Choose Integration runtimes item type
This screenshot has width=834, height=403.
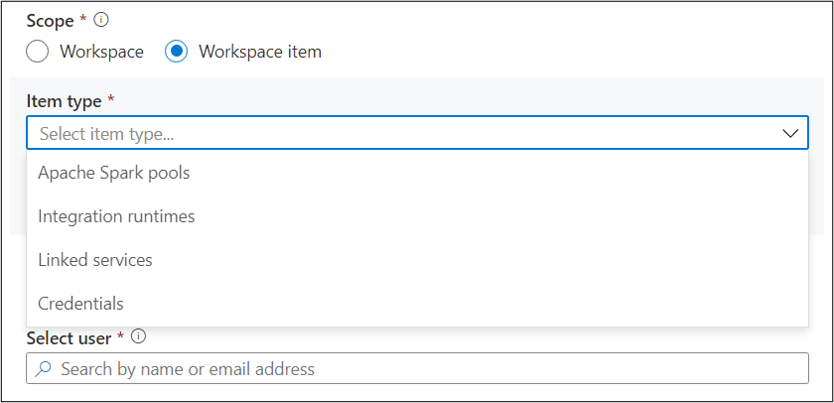116,216
